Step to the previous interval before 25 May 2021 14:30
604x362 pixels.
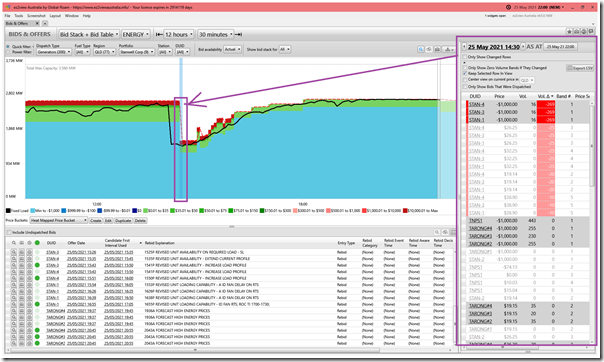point(464,47)
